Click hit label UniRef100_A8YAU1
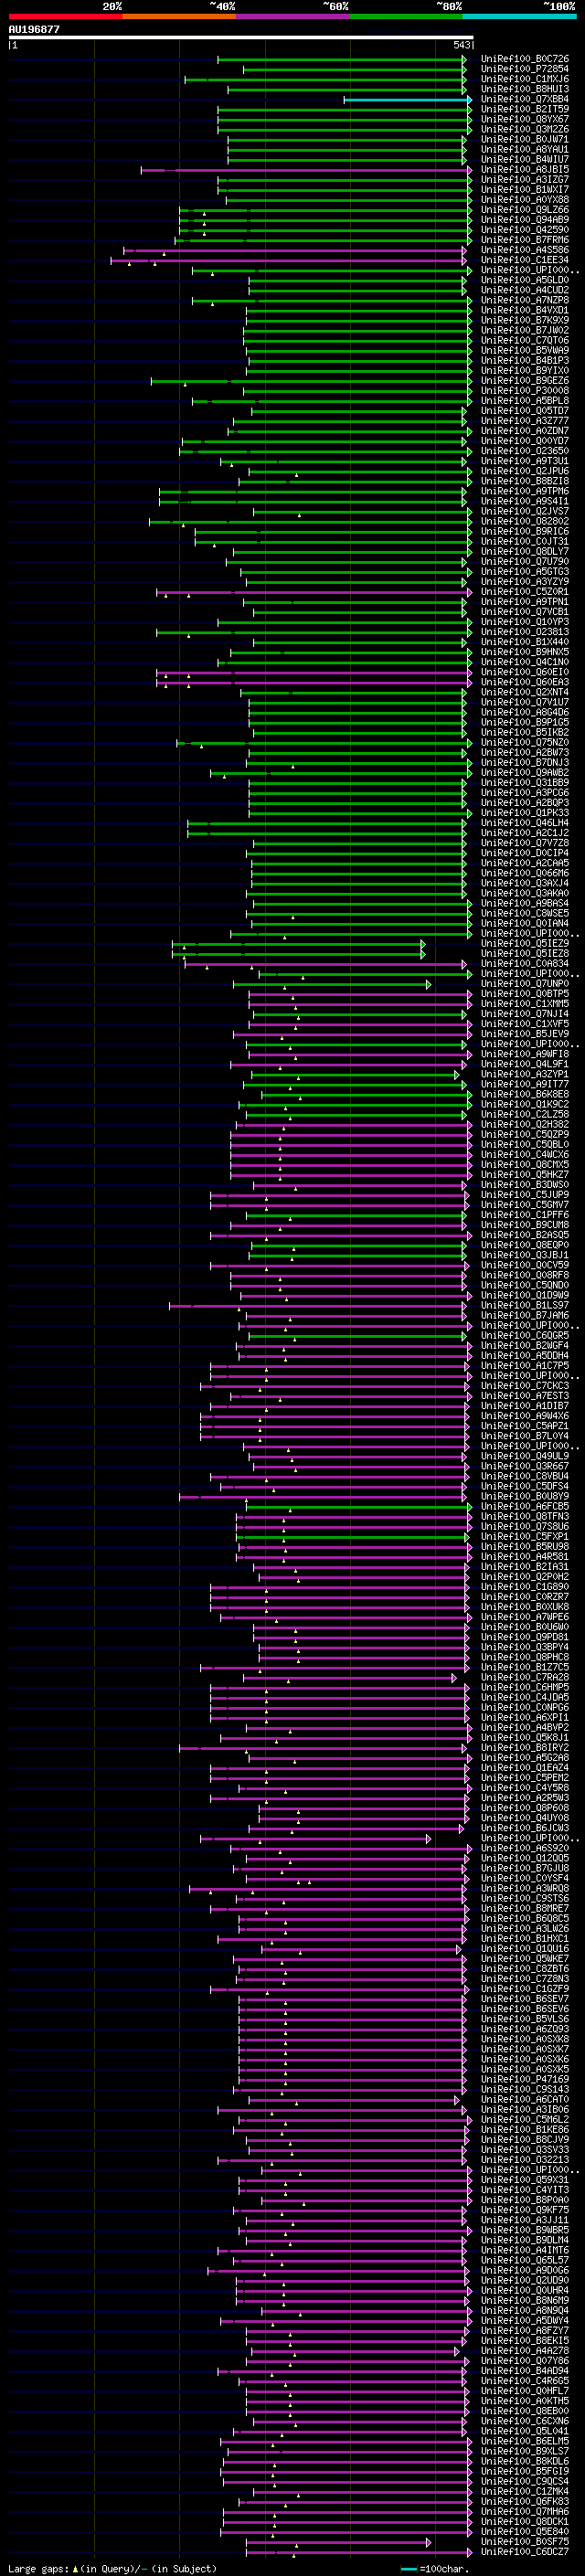Viewport: 585px width, 2576px height. [x=525, y=149]
